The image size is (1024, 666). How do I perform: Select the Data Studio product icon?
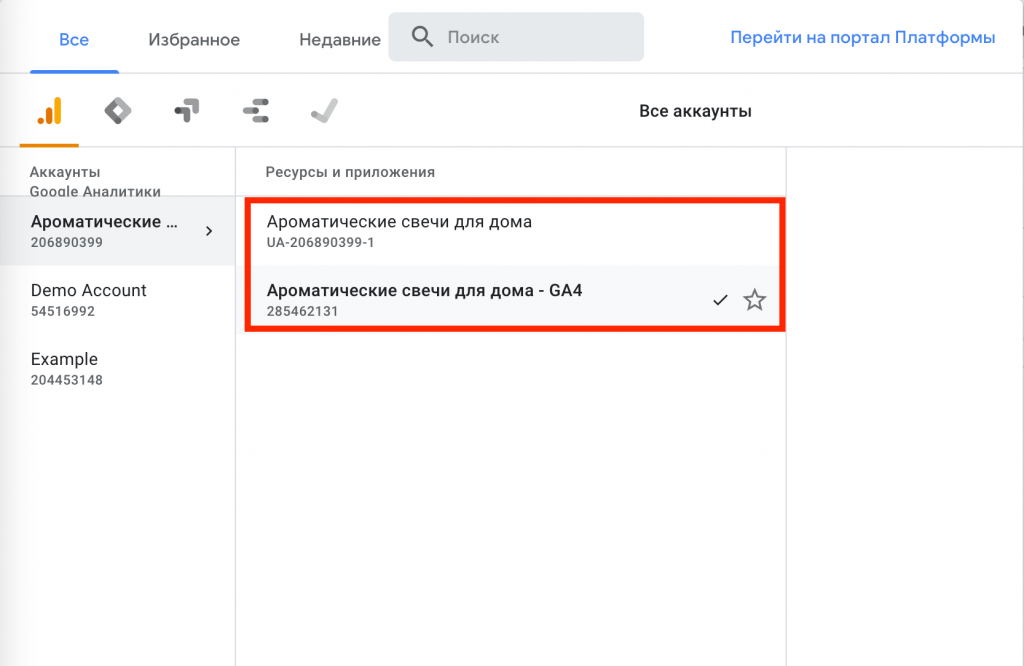pos(256,111)
